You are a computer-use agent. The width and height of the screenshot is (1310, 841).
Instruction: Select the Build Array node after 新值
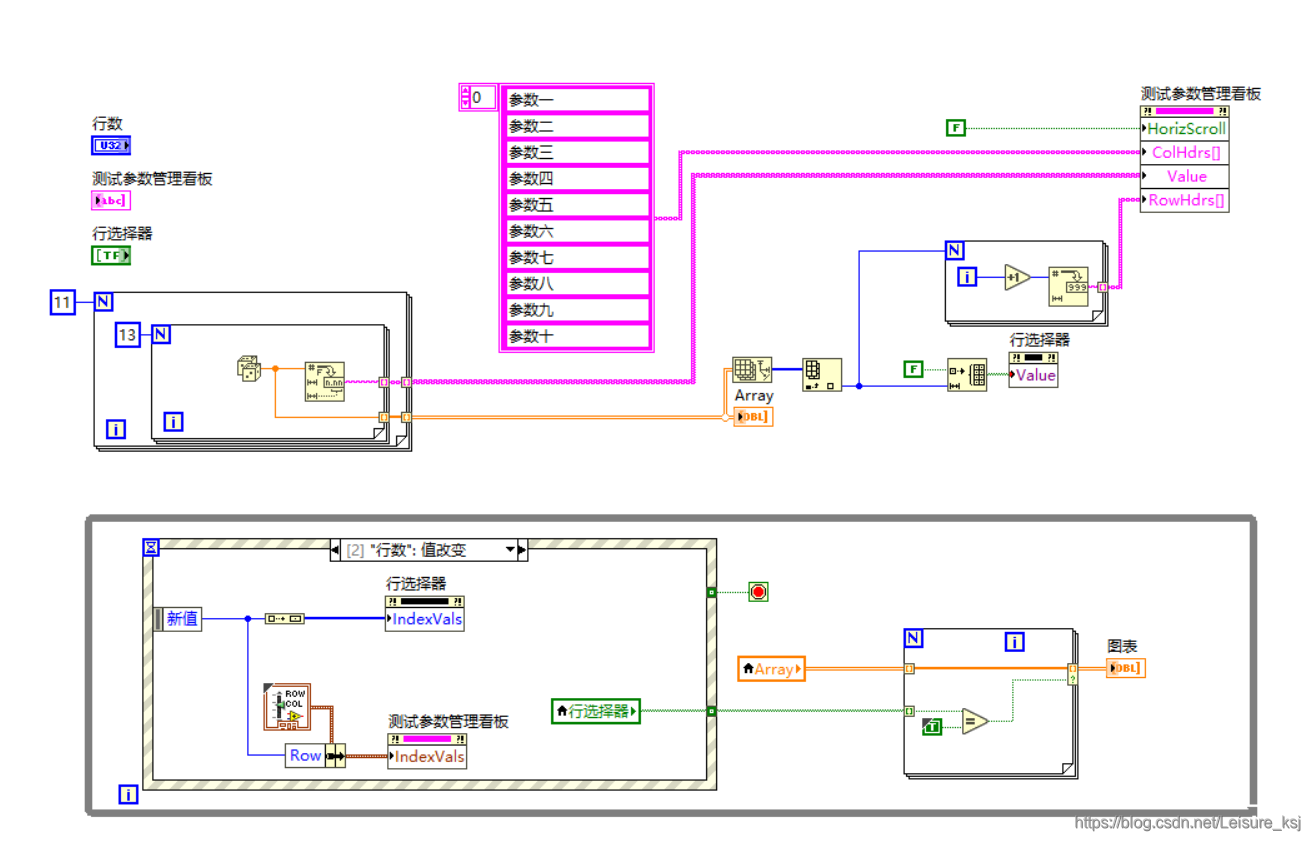[284, 619]
